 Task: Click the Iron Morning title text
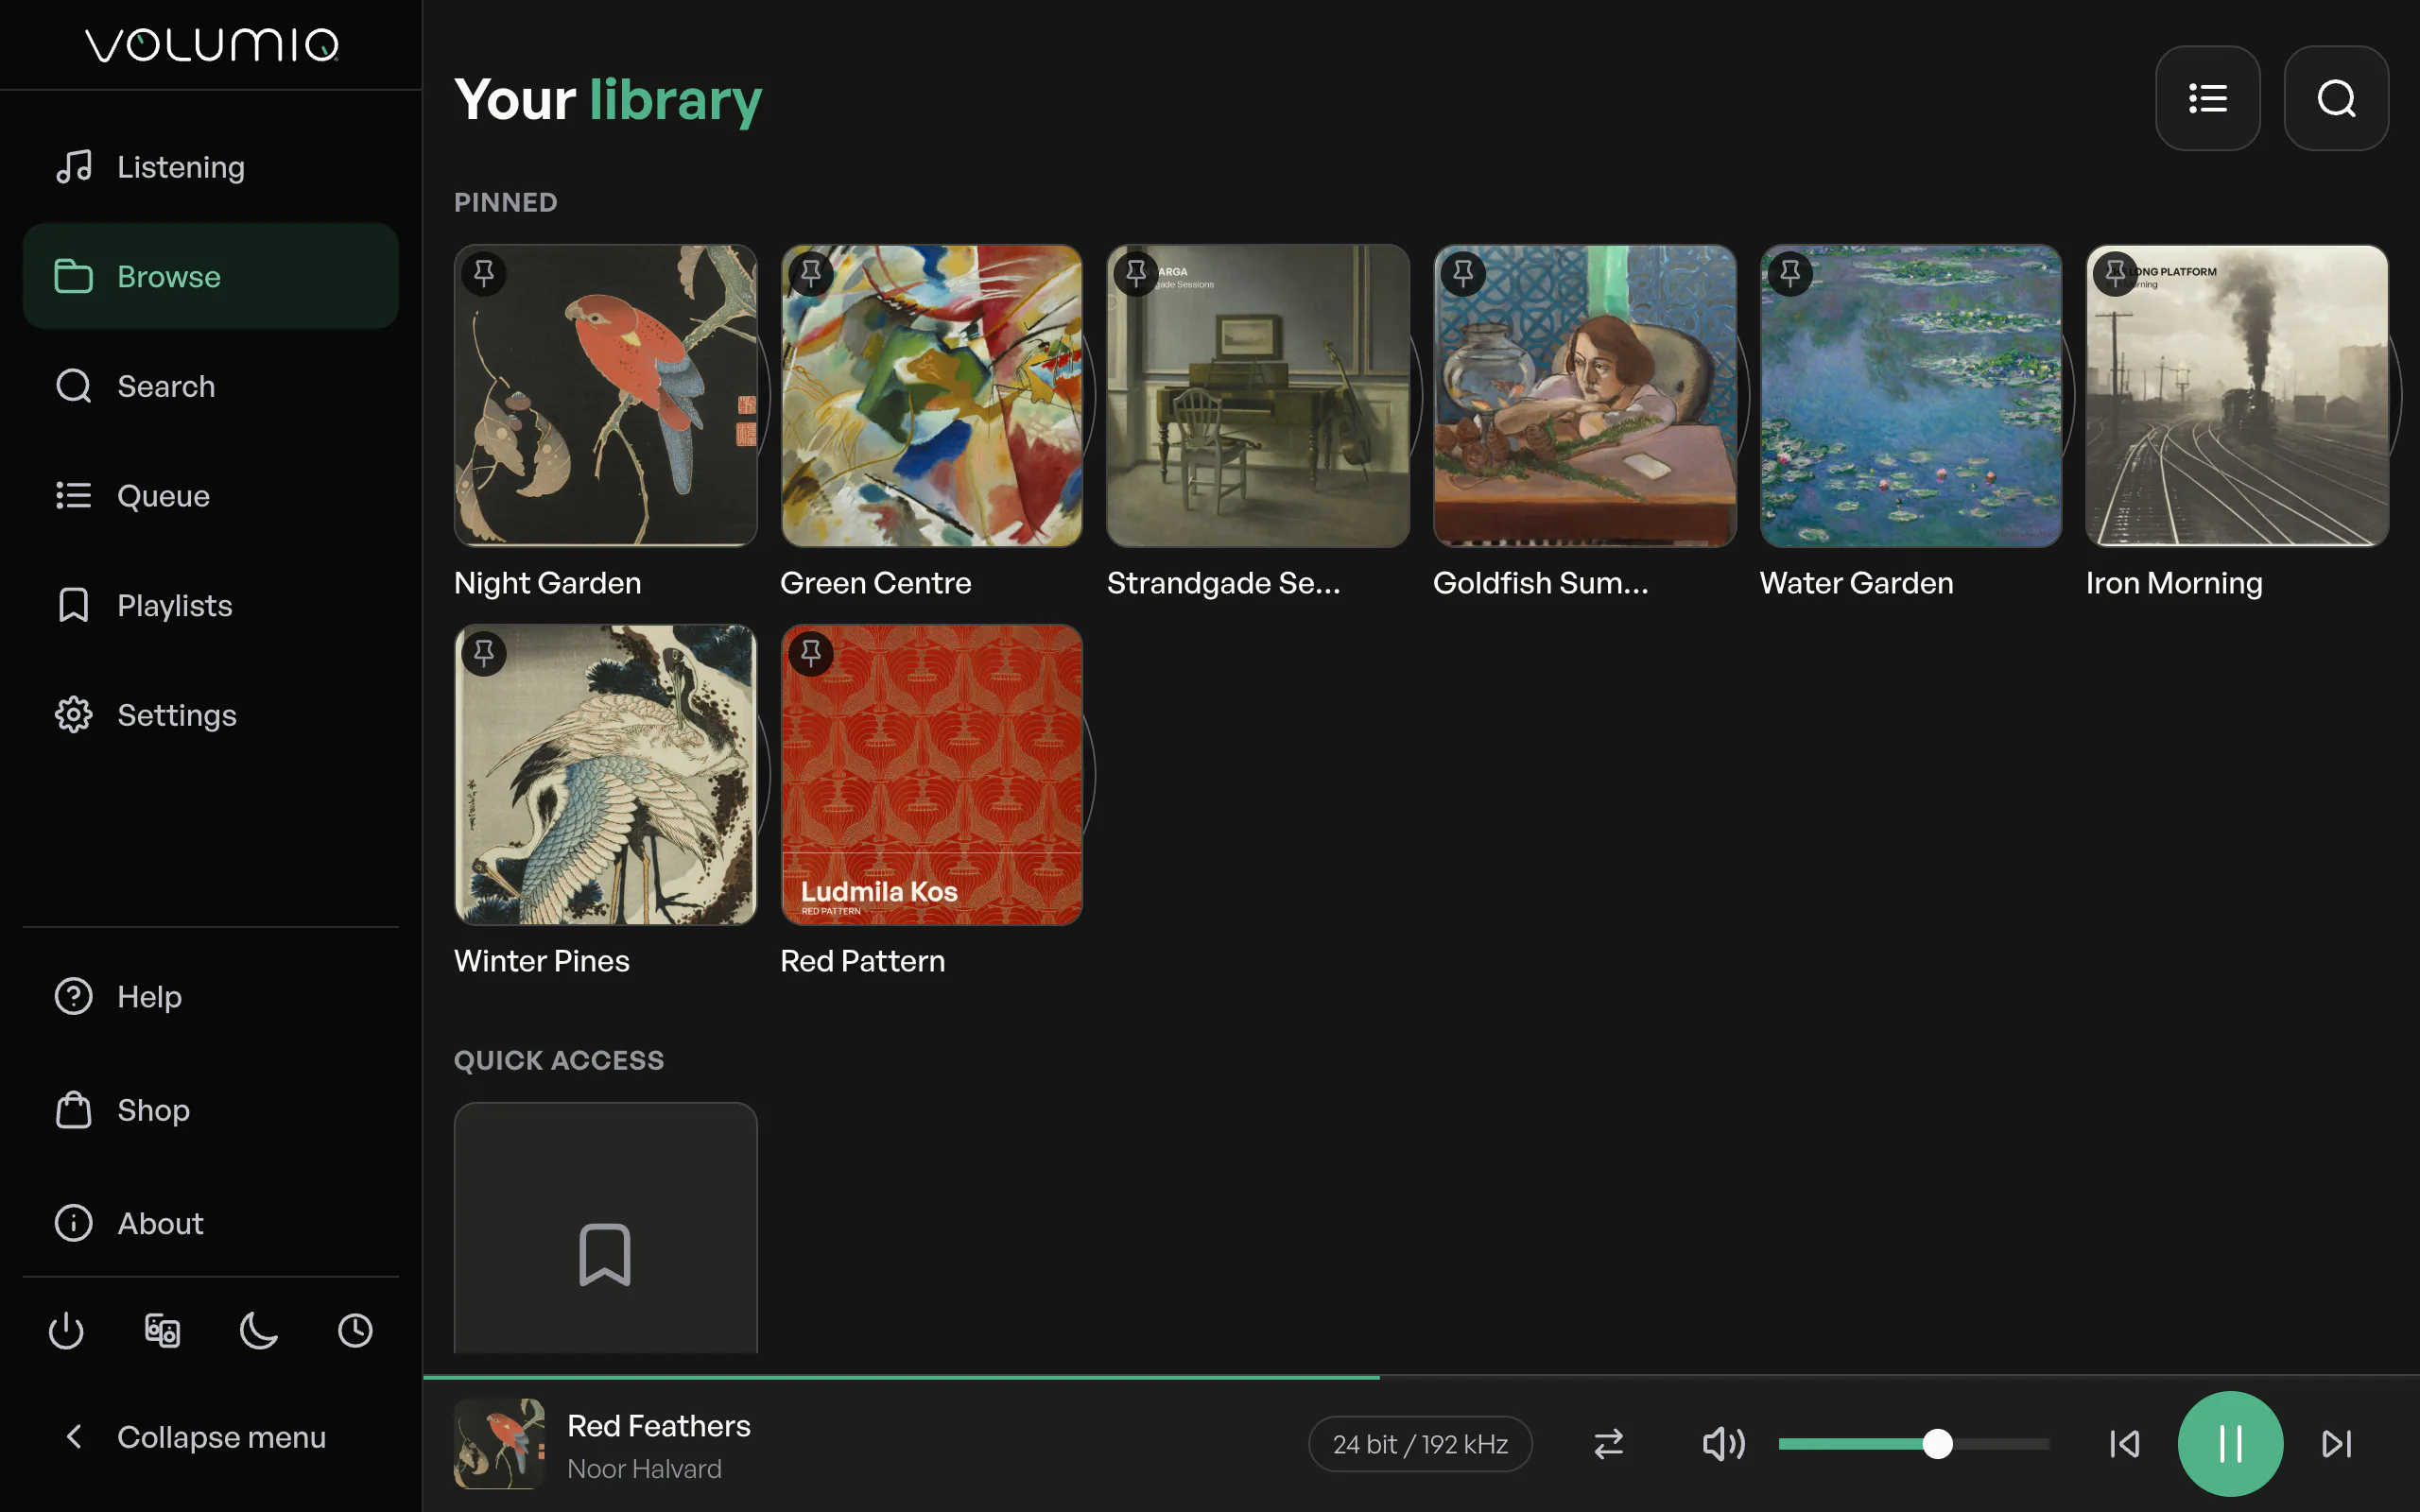coord(2174,583)
